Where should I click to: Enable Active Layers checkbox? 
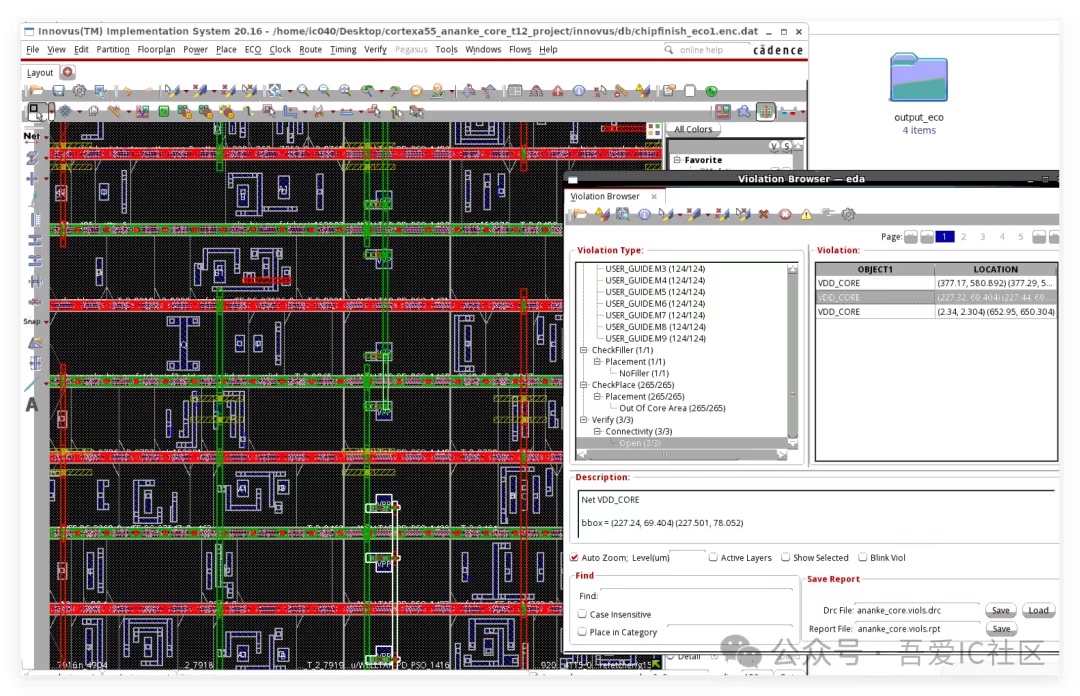713,557
